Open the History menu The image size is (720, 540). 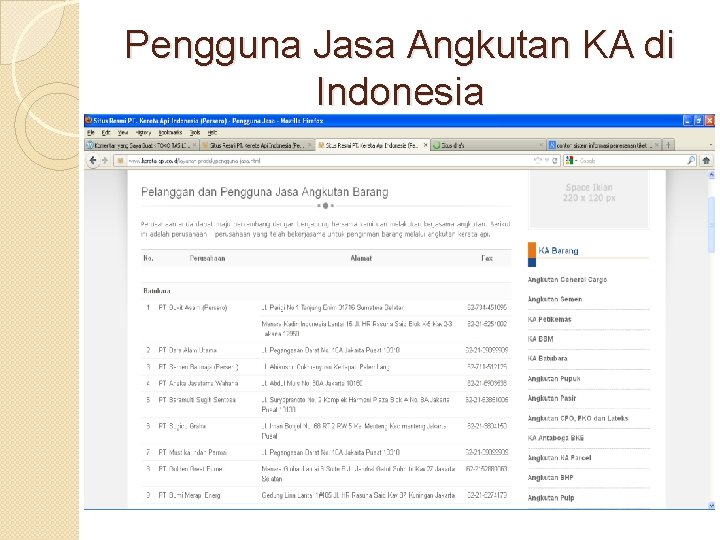143,132
